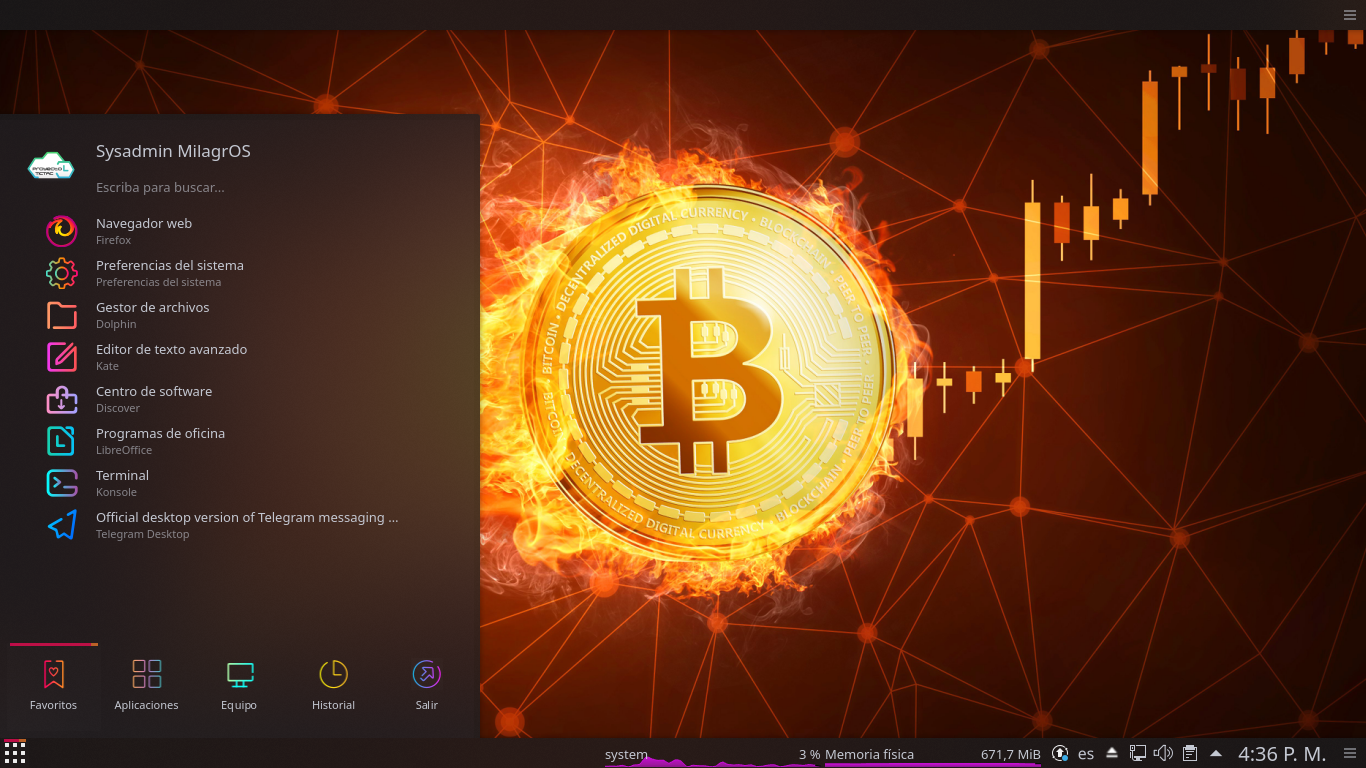Select the Salir tab
The height and width of the screenshot is (768, 1366).
click(x=427, y=685)
